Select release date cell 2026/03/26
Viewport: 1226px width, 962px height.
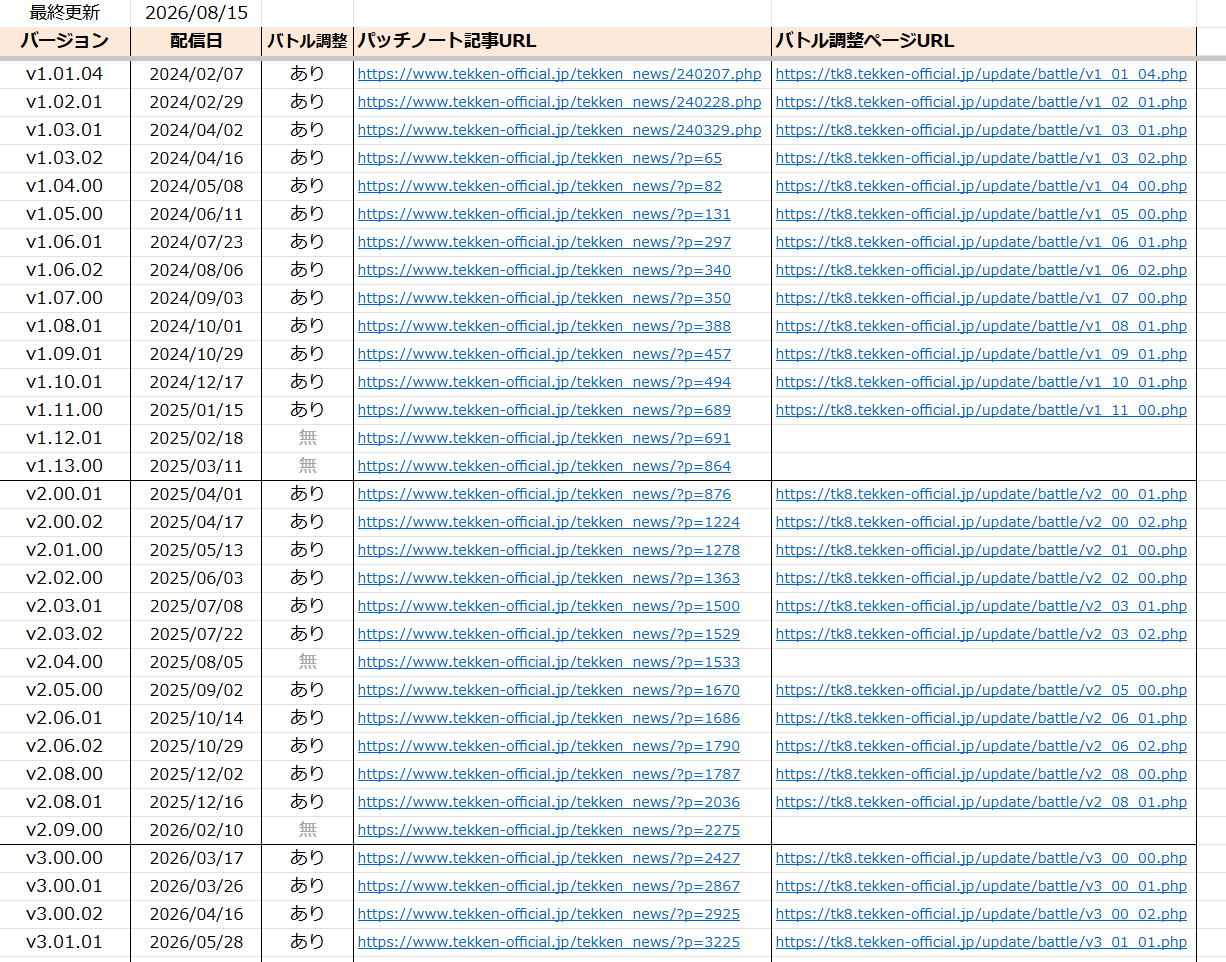pos(196,886)
